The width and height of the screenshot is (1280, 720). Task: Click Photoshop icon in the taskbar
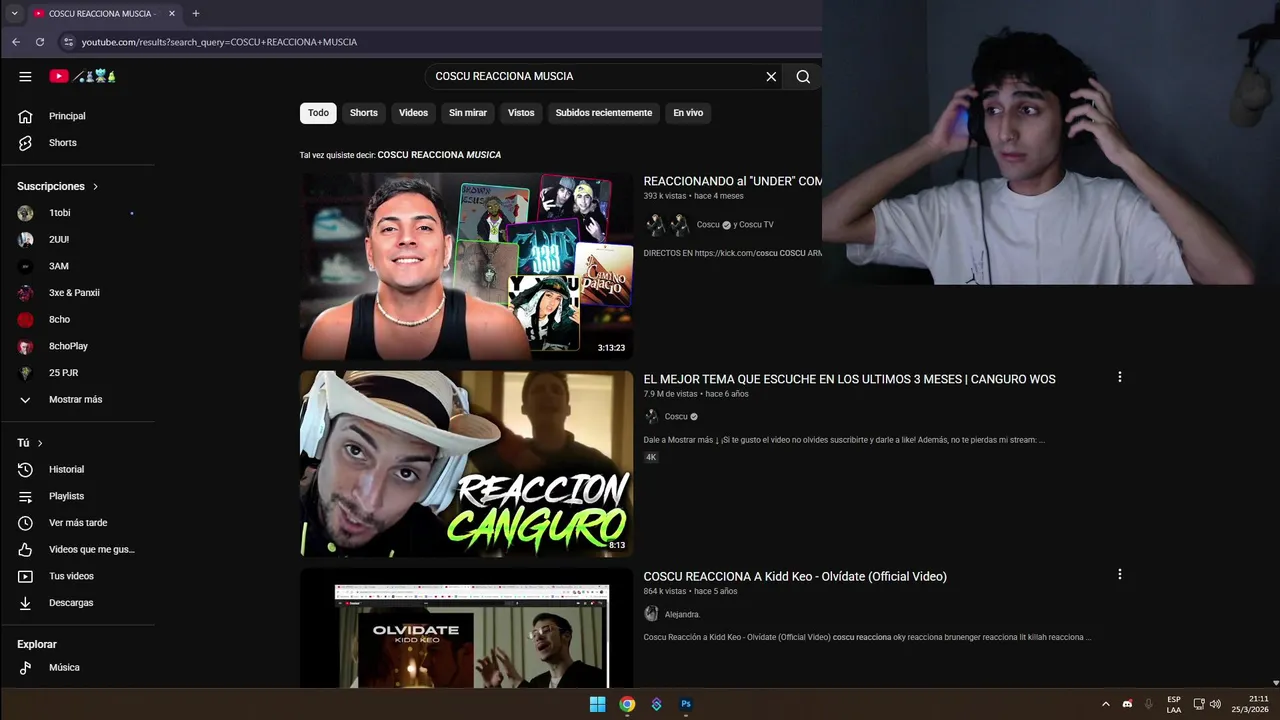686,704
